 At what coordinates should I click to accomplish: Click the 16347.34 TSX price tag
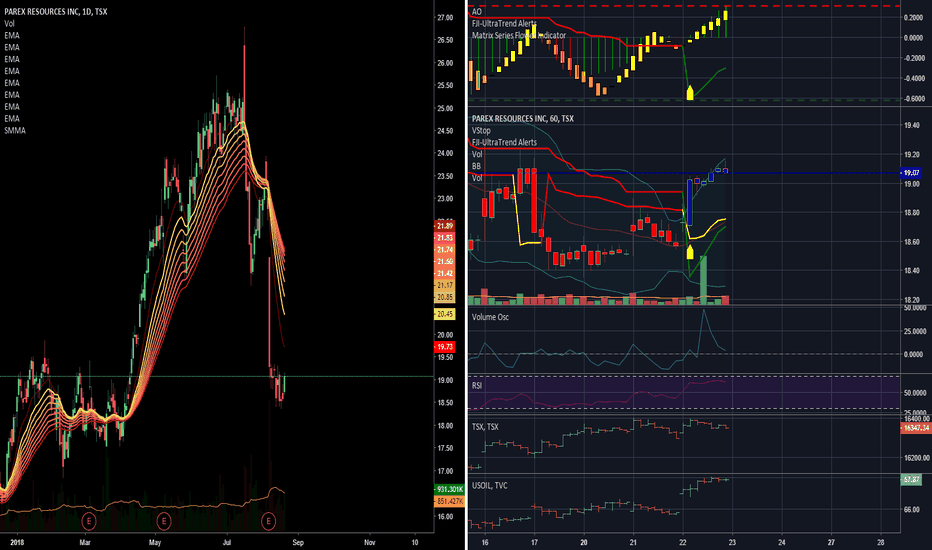click(916, 428)
